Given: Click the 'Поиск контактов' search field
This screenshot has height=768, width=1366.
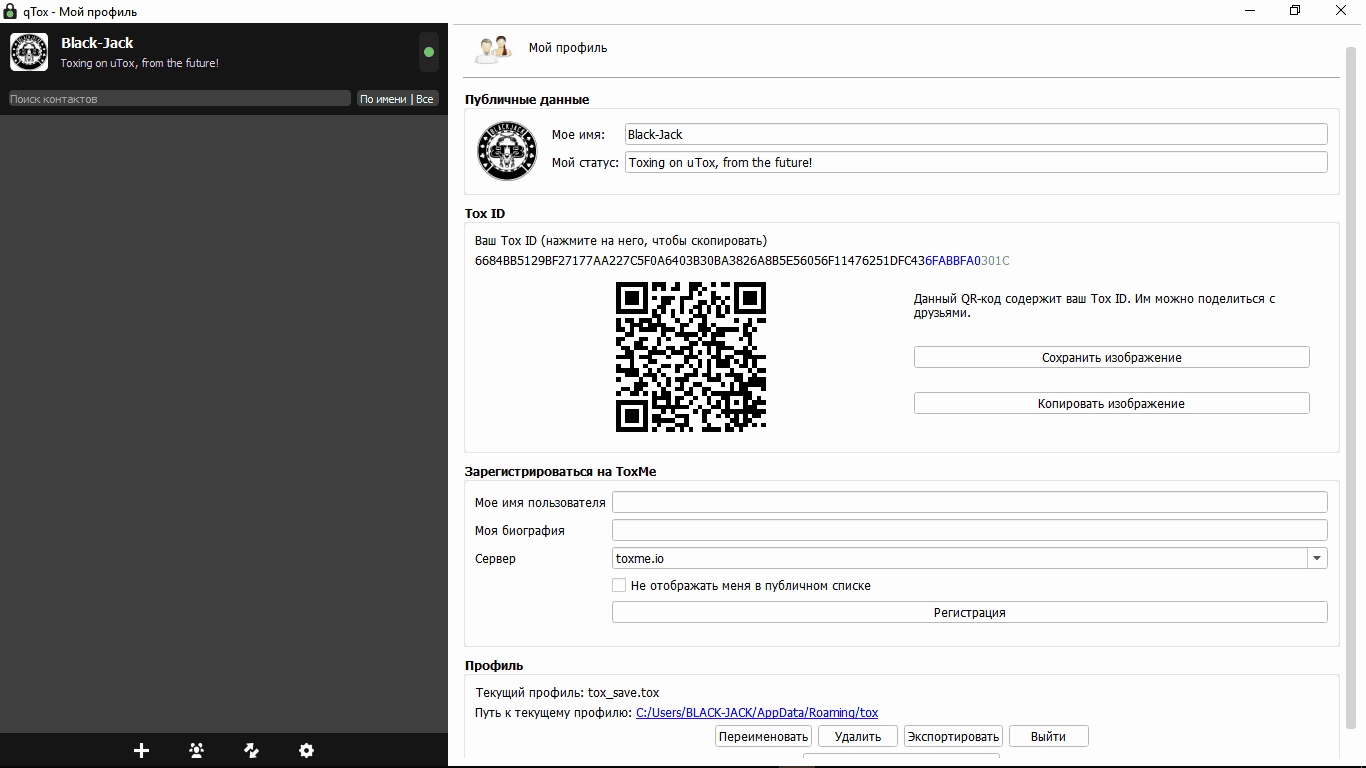Looking at the screenshot, I should tap(180, 98).
